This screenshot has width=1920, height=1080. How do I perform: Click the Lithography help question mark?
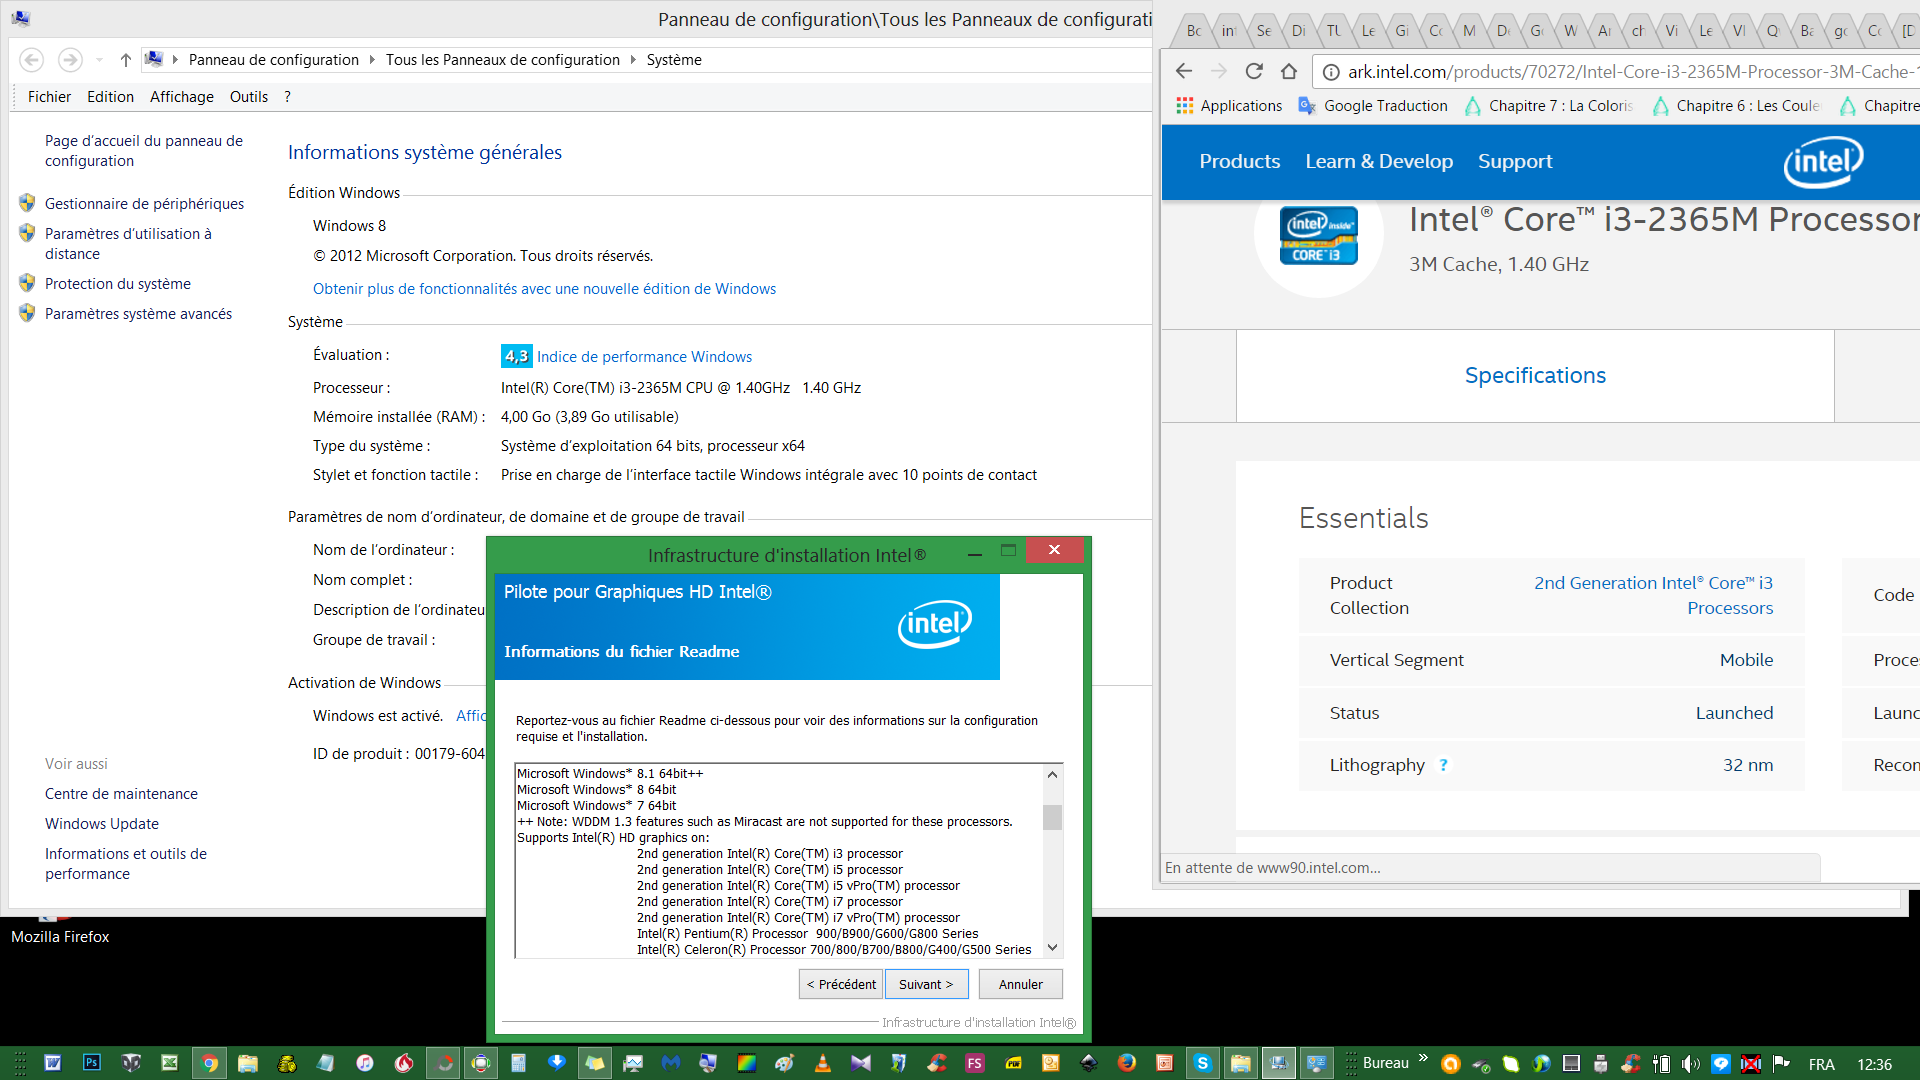click(x=1443, y=765)
